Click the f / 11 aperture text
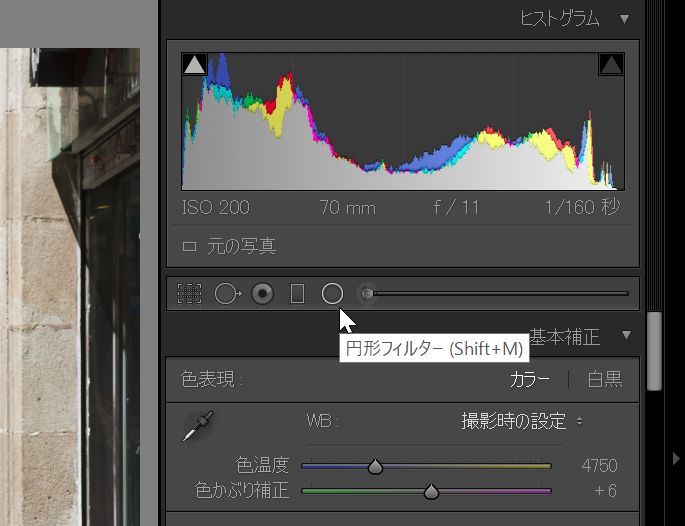685x526 pixels. coord(456,207)
